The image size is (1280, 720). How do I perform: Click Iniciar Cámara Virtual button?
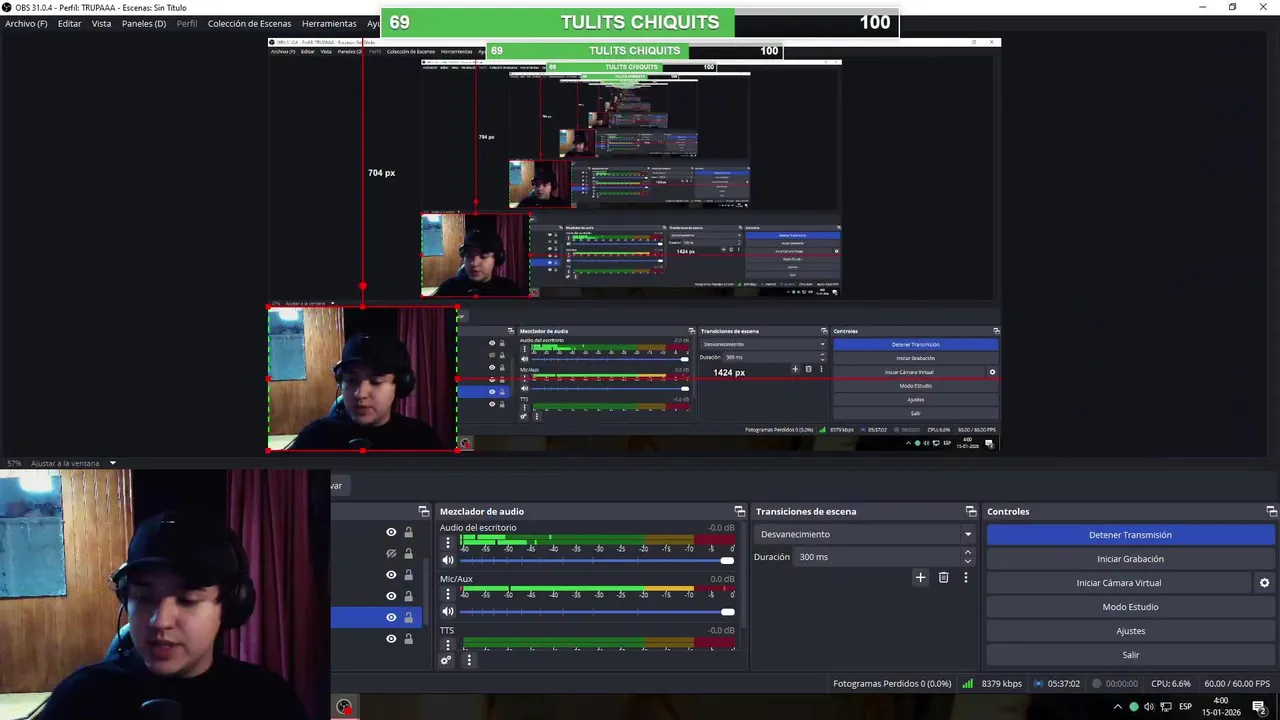[1118, 583]
